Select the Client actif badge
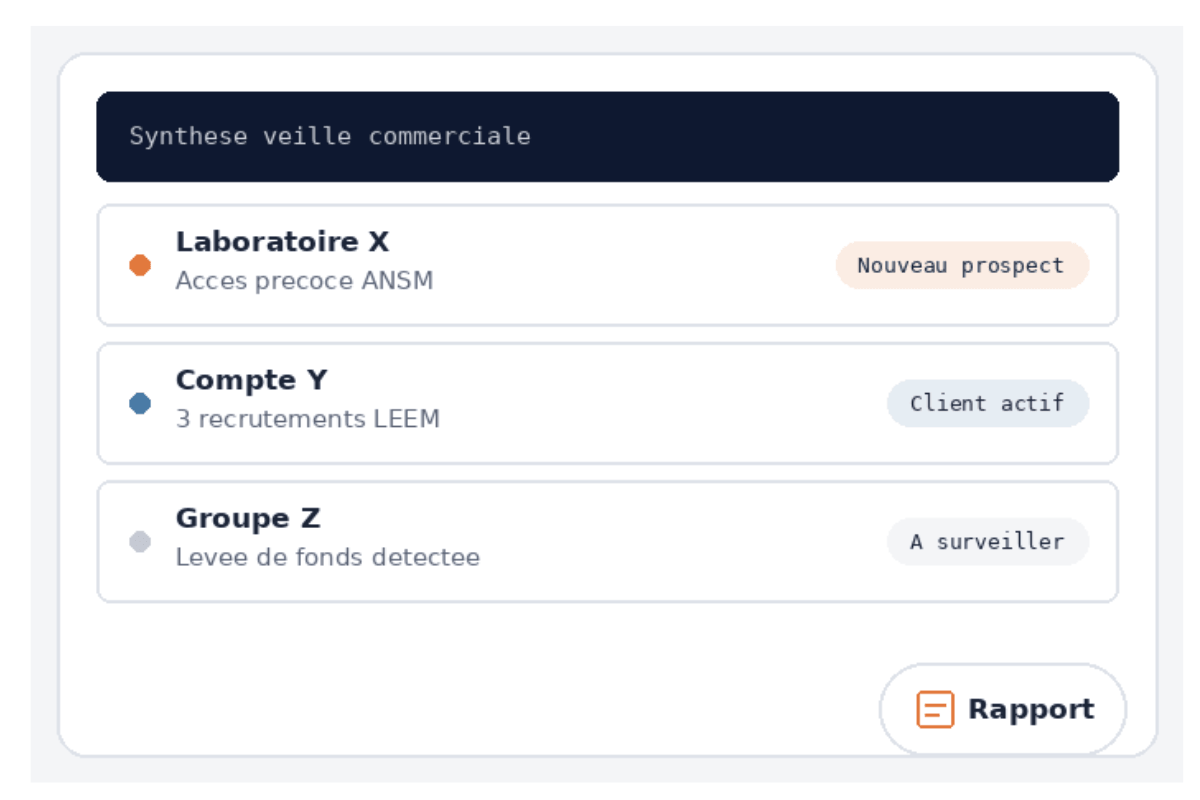 coord(988,403)
